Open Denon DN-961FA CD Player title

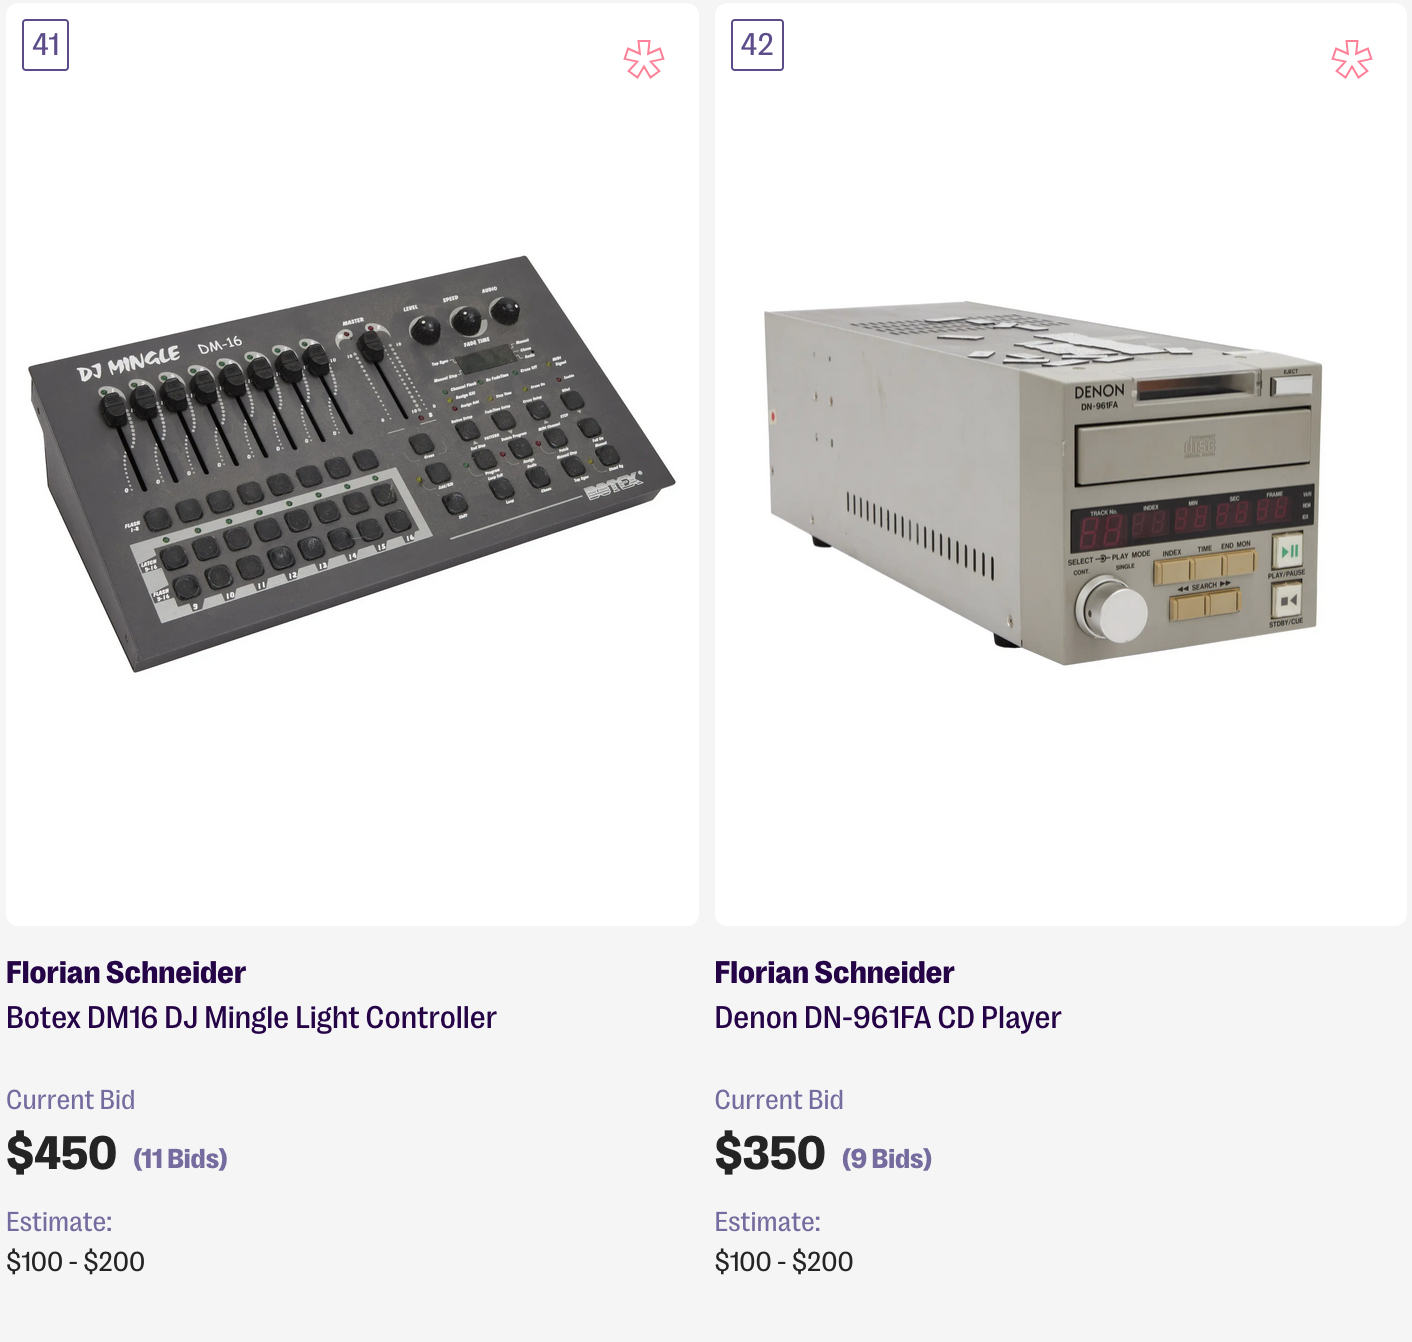[887, 1018]
